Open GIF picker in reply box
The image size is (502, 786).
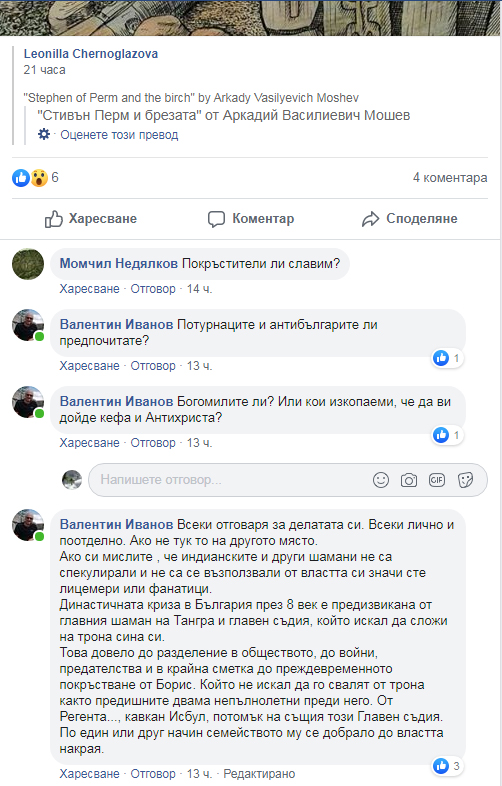(437, 480)
